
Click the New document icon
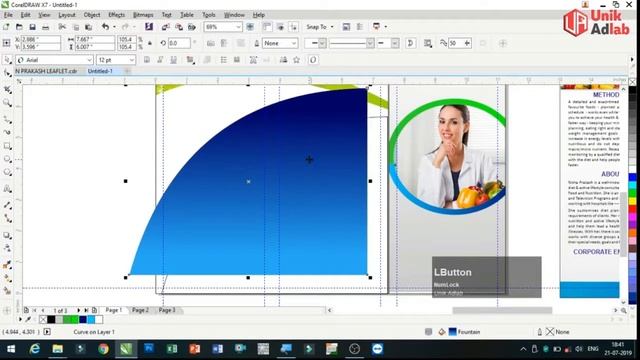click(x=6, y=27)
